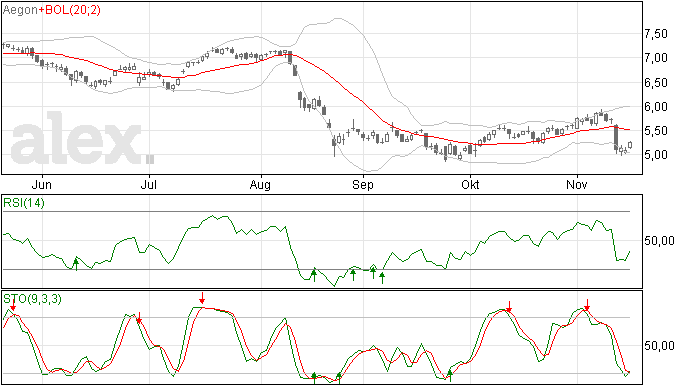690x387 pixels.
Task: Select the RSI(14) panel label
Action: coord(24,203)
